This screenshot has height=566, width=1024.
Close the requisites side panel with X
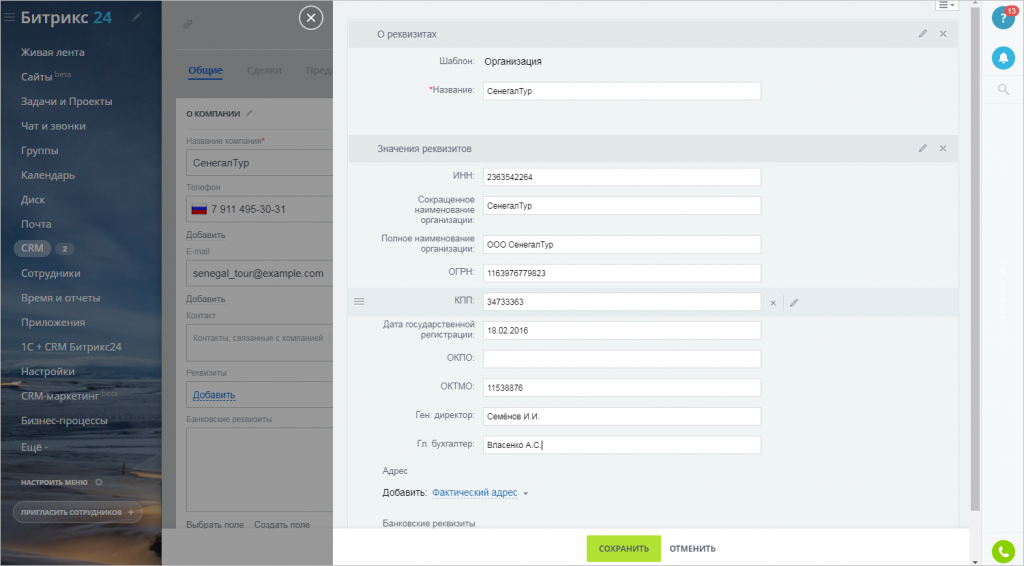point(311,18)
